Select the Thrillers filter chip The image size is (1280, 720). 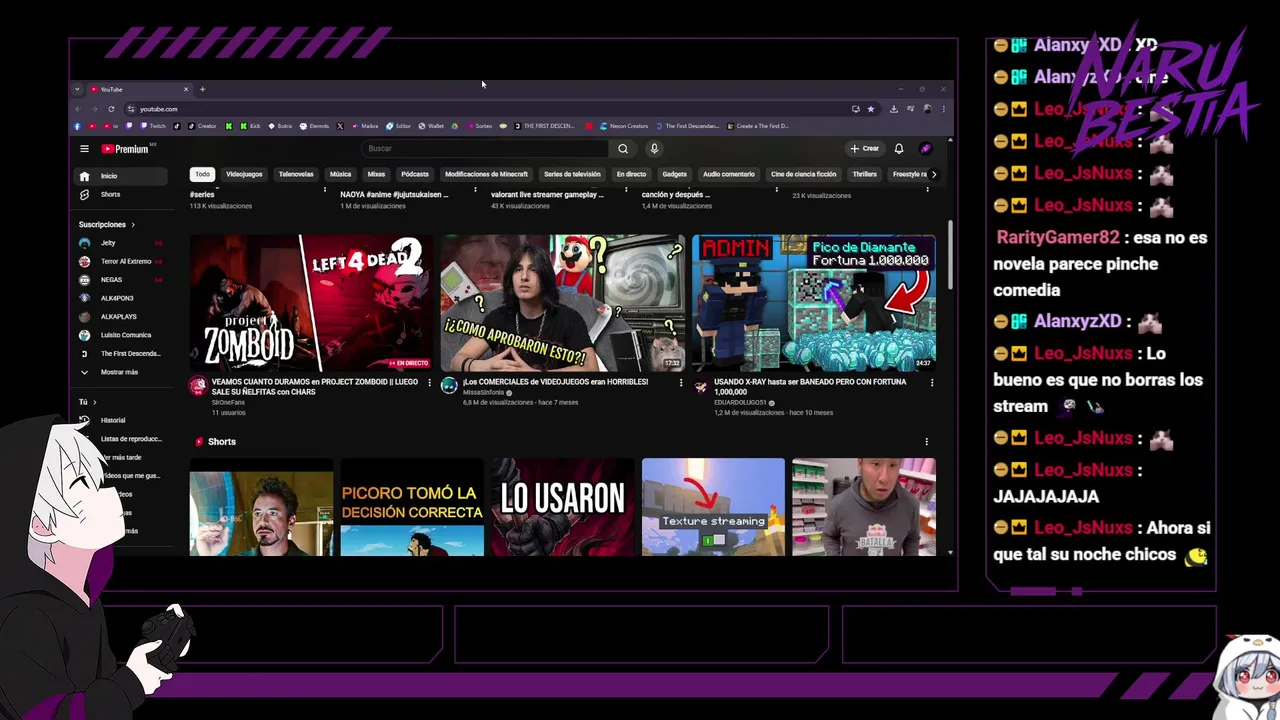pos(865,174)
